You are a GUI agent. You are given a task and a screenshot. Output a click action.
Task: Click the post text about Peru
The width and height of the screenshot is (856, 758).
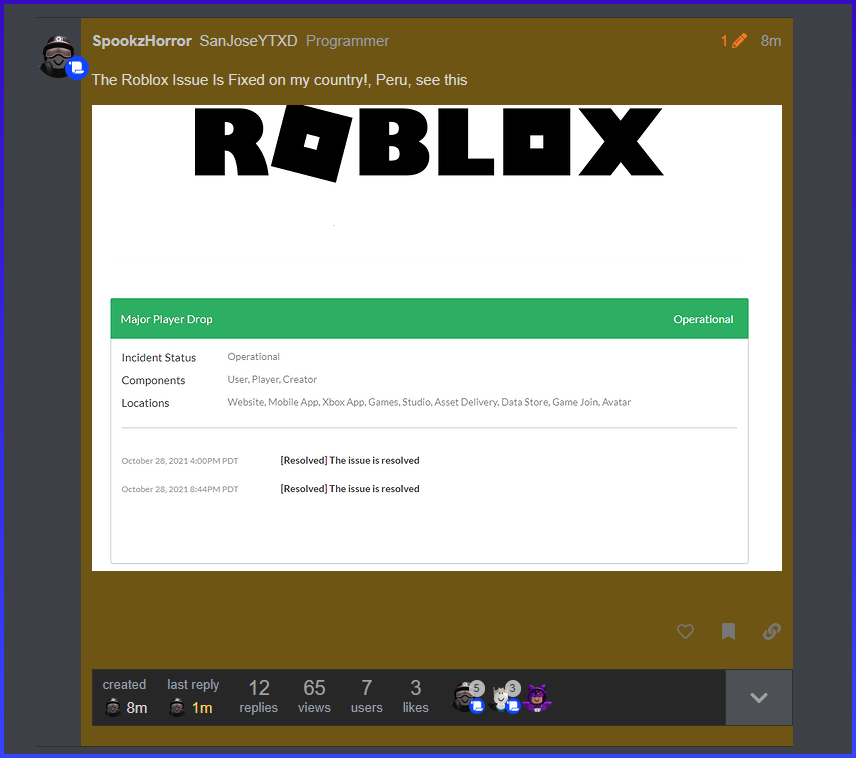click(x=280, y=80)
